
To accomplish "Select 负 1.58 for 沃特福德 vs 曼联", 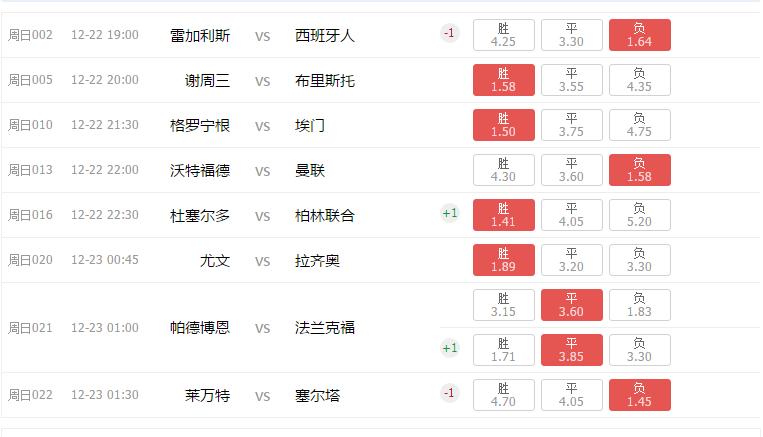I will tap(639, 170).
